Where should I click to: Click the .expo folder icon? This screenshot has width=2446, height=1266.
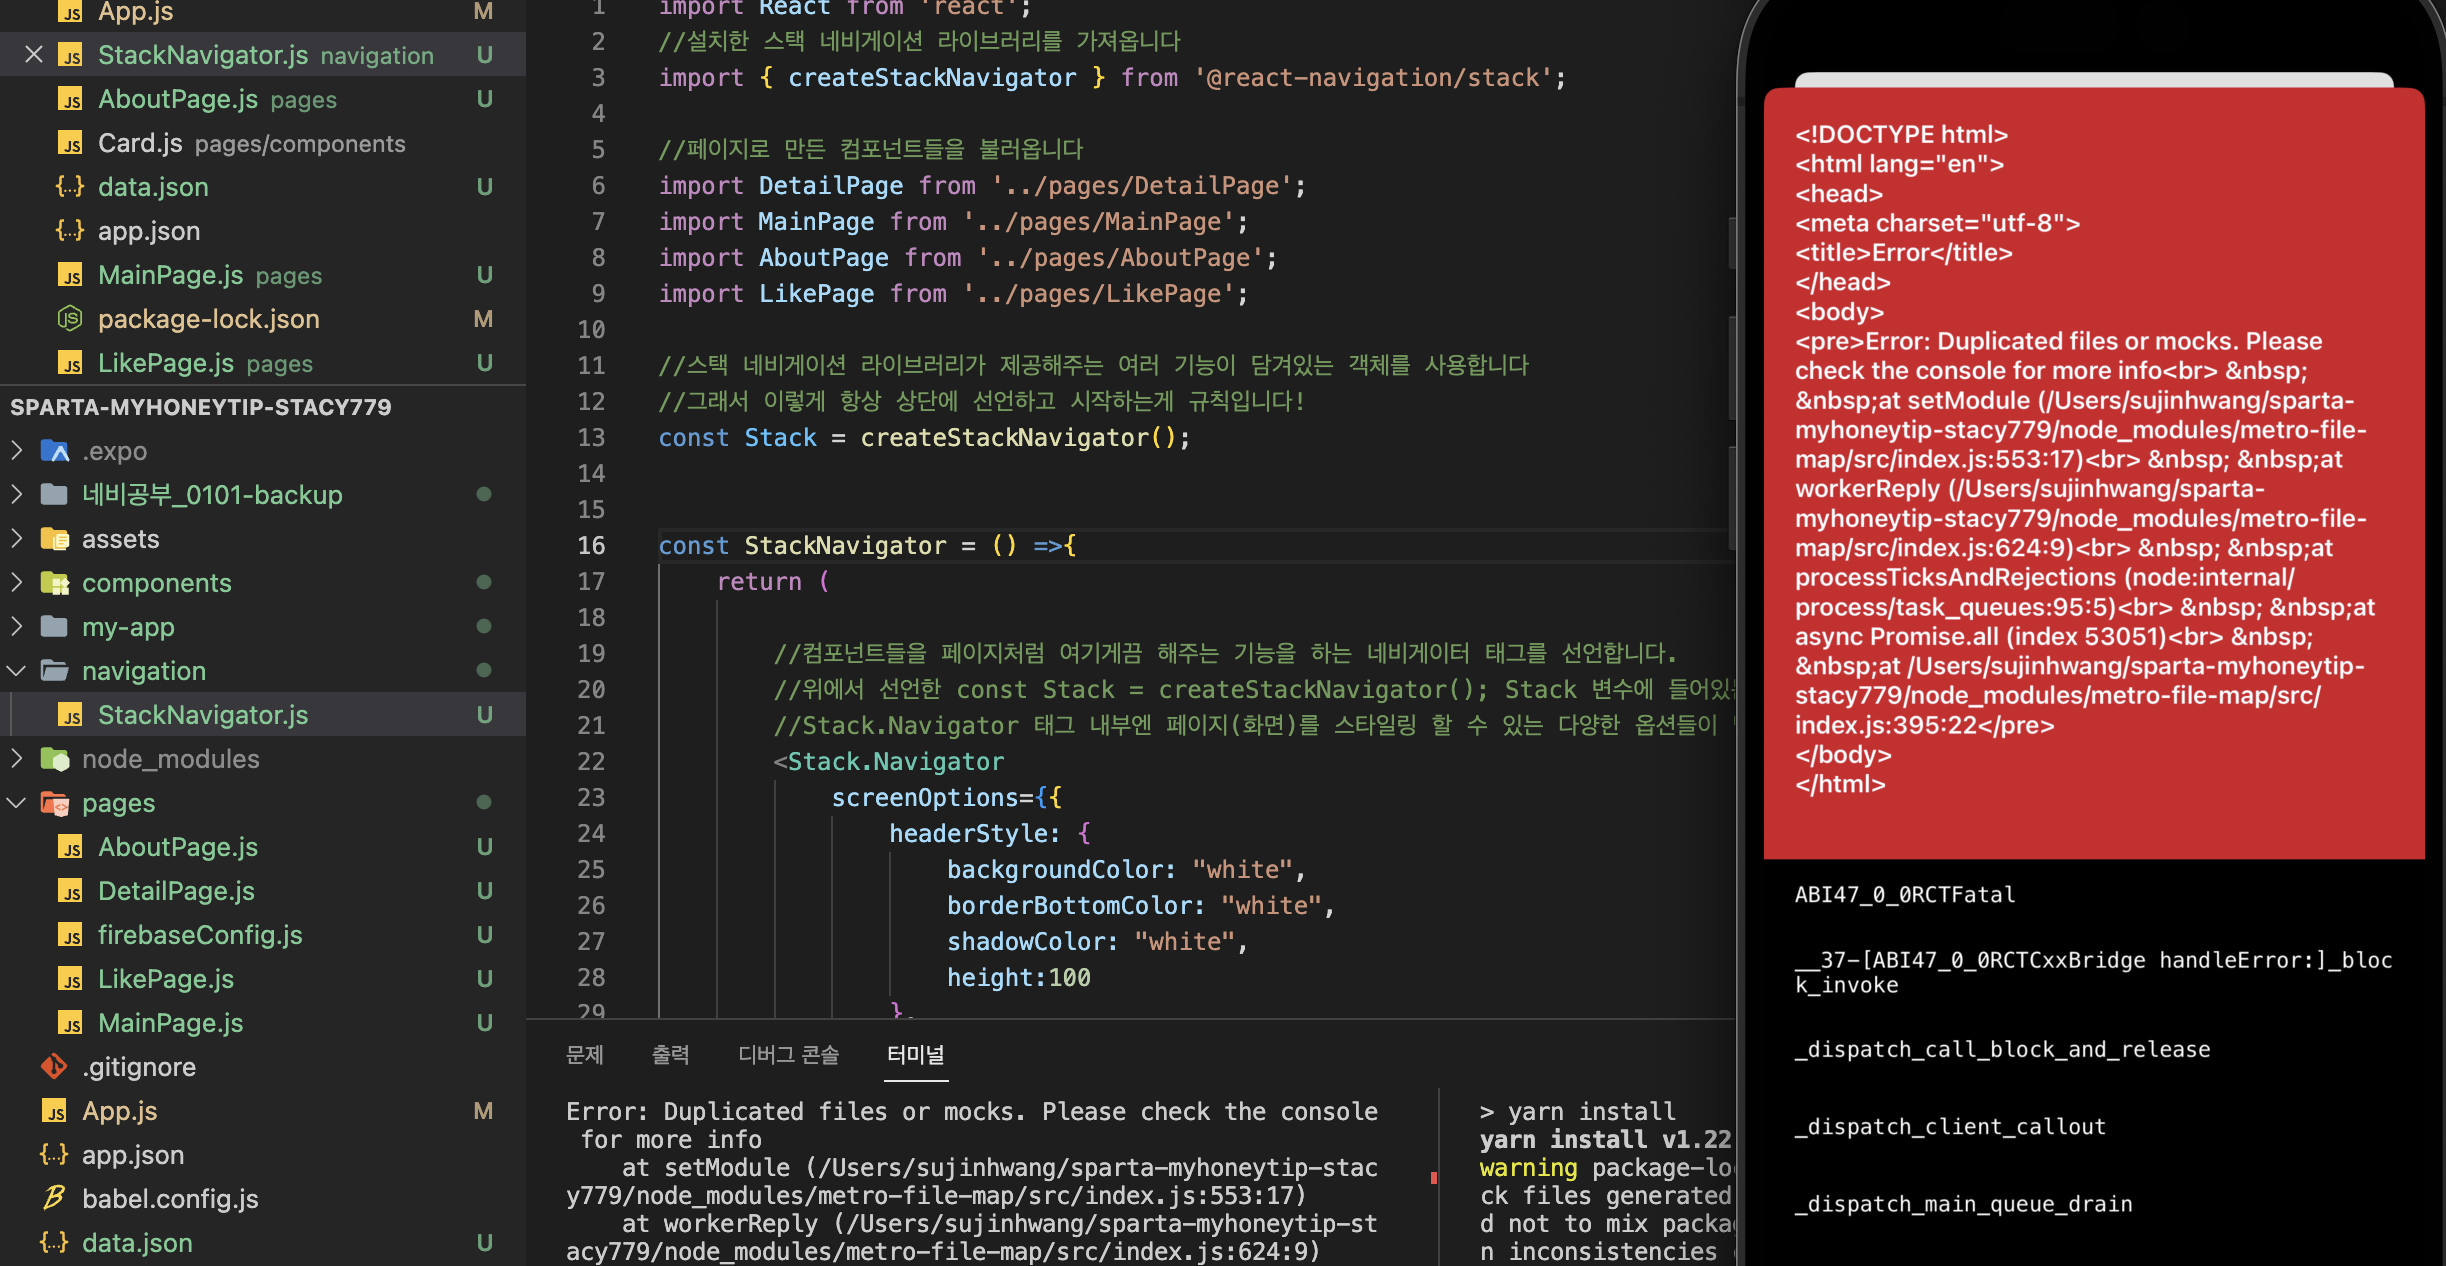55,451
